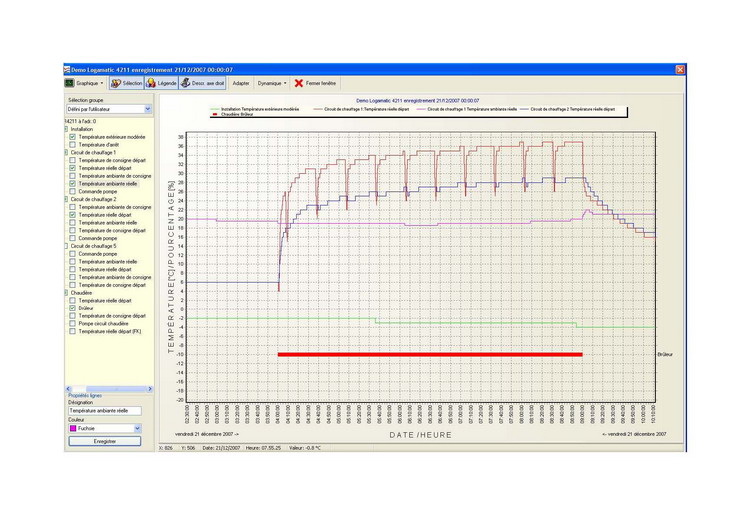
Task: Click the Adapter toolbar item
Action: click(241, 84)
